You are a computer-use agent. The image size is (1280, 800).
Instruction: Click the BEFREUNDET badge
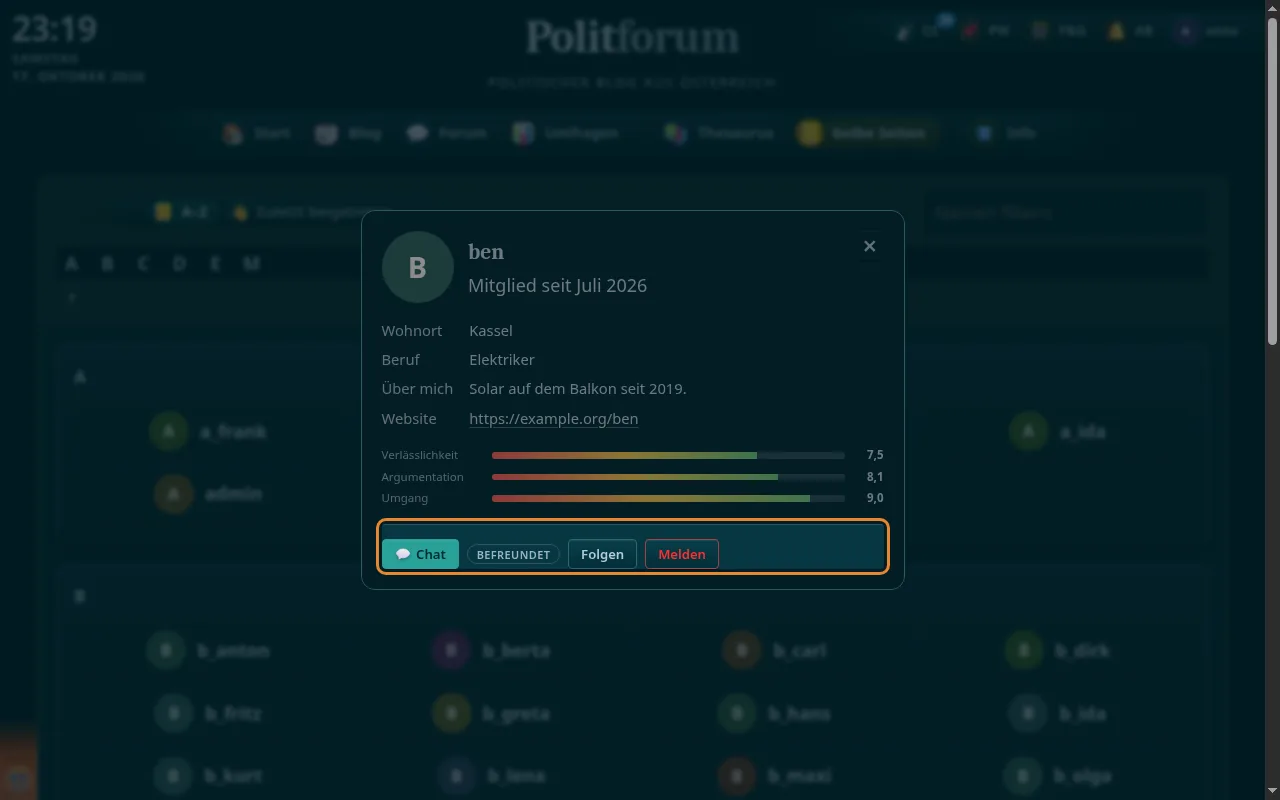pyautogui.click(x=513, y=554)
